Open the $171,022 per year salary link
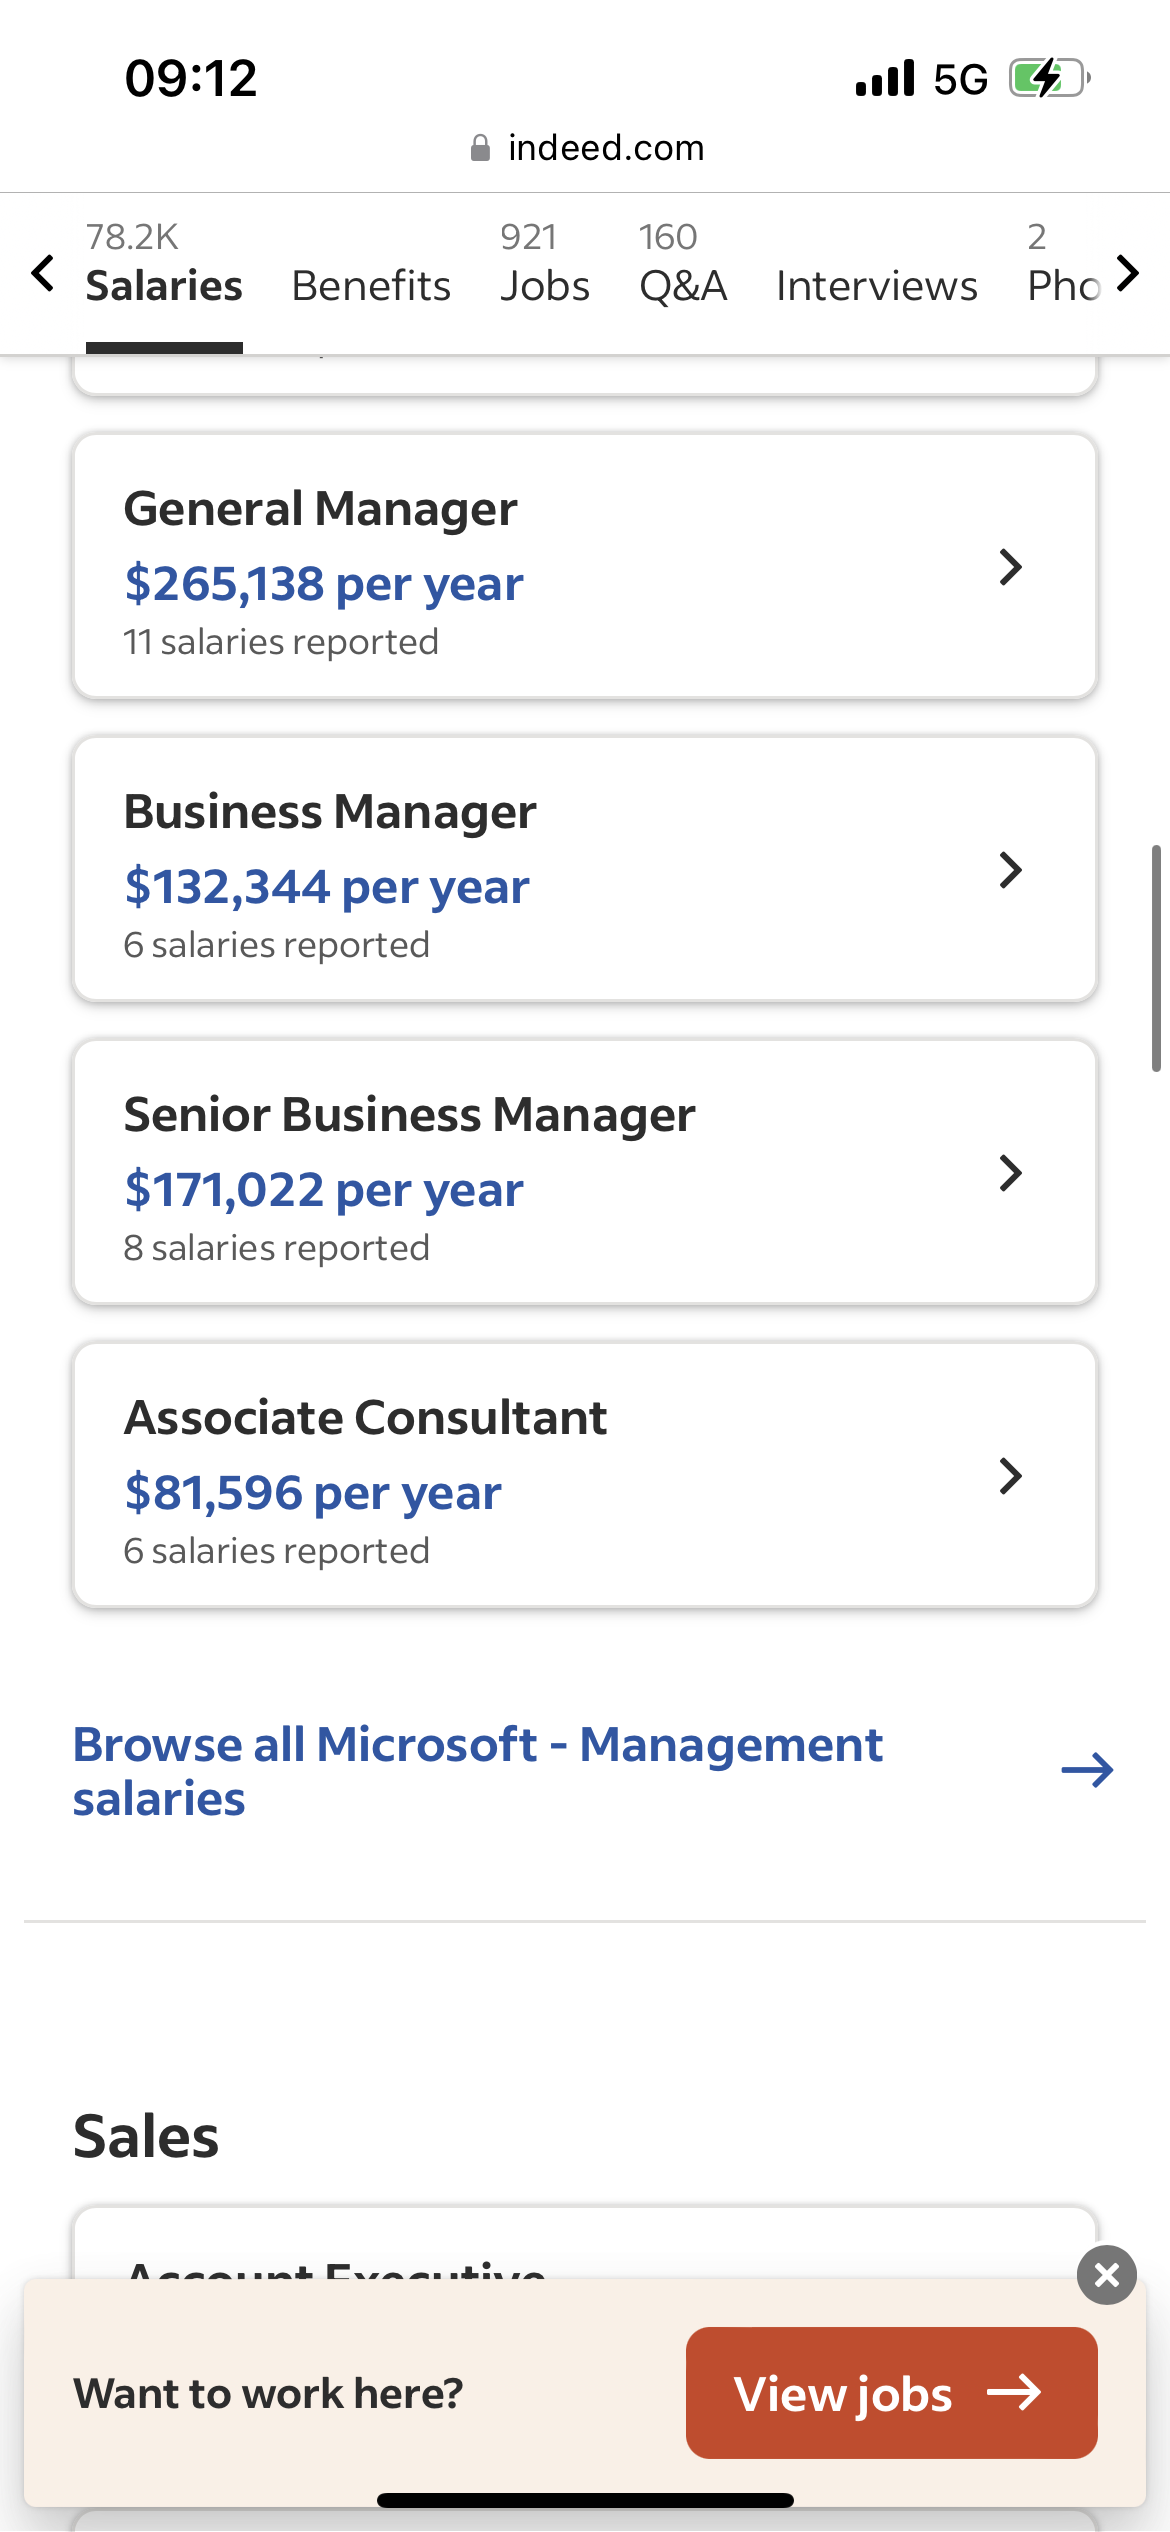Viewport: 1170px width, 2532px height. [324, 1190]
